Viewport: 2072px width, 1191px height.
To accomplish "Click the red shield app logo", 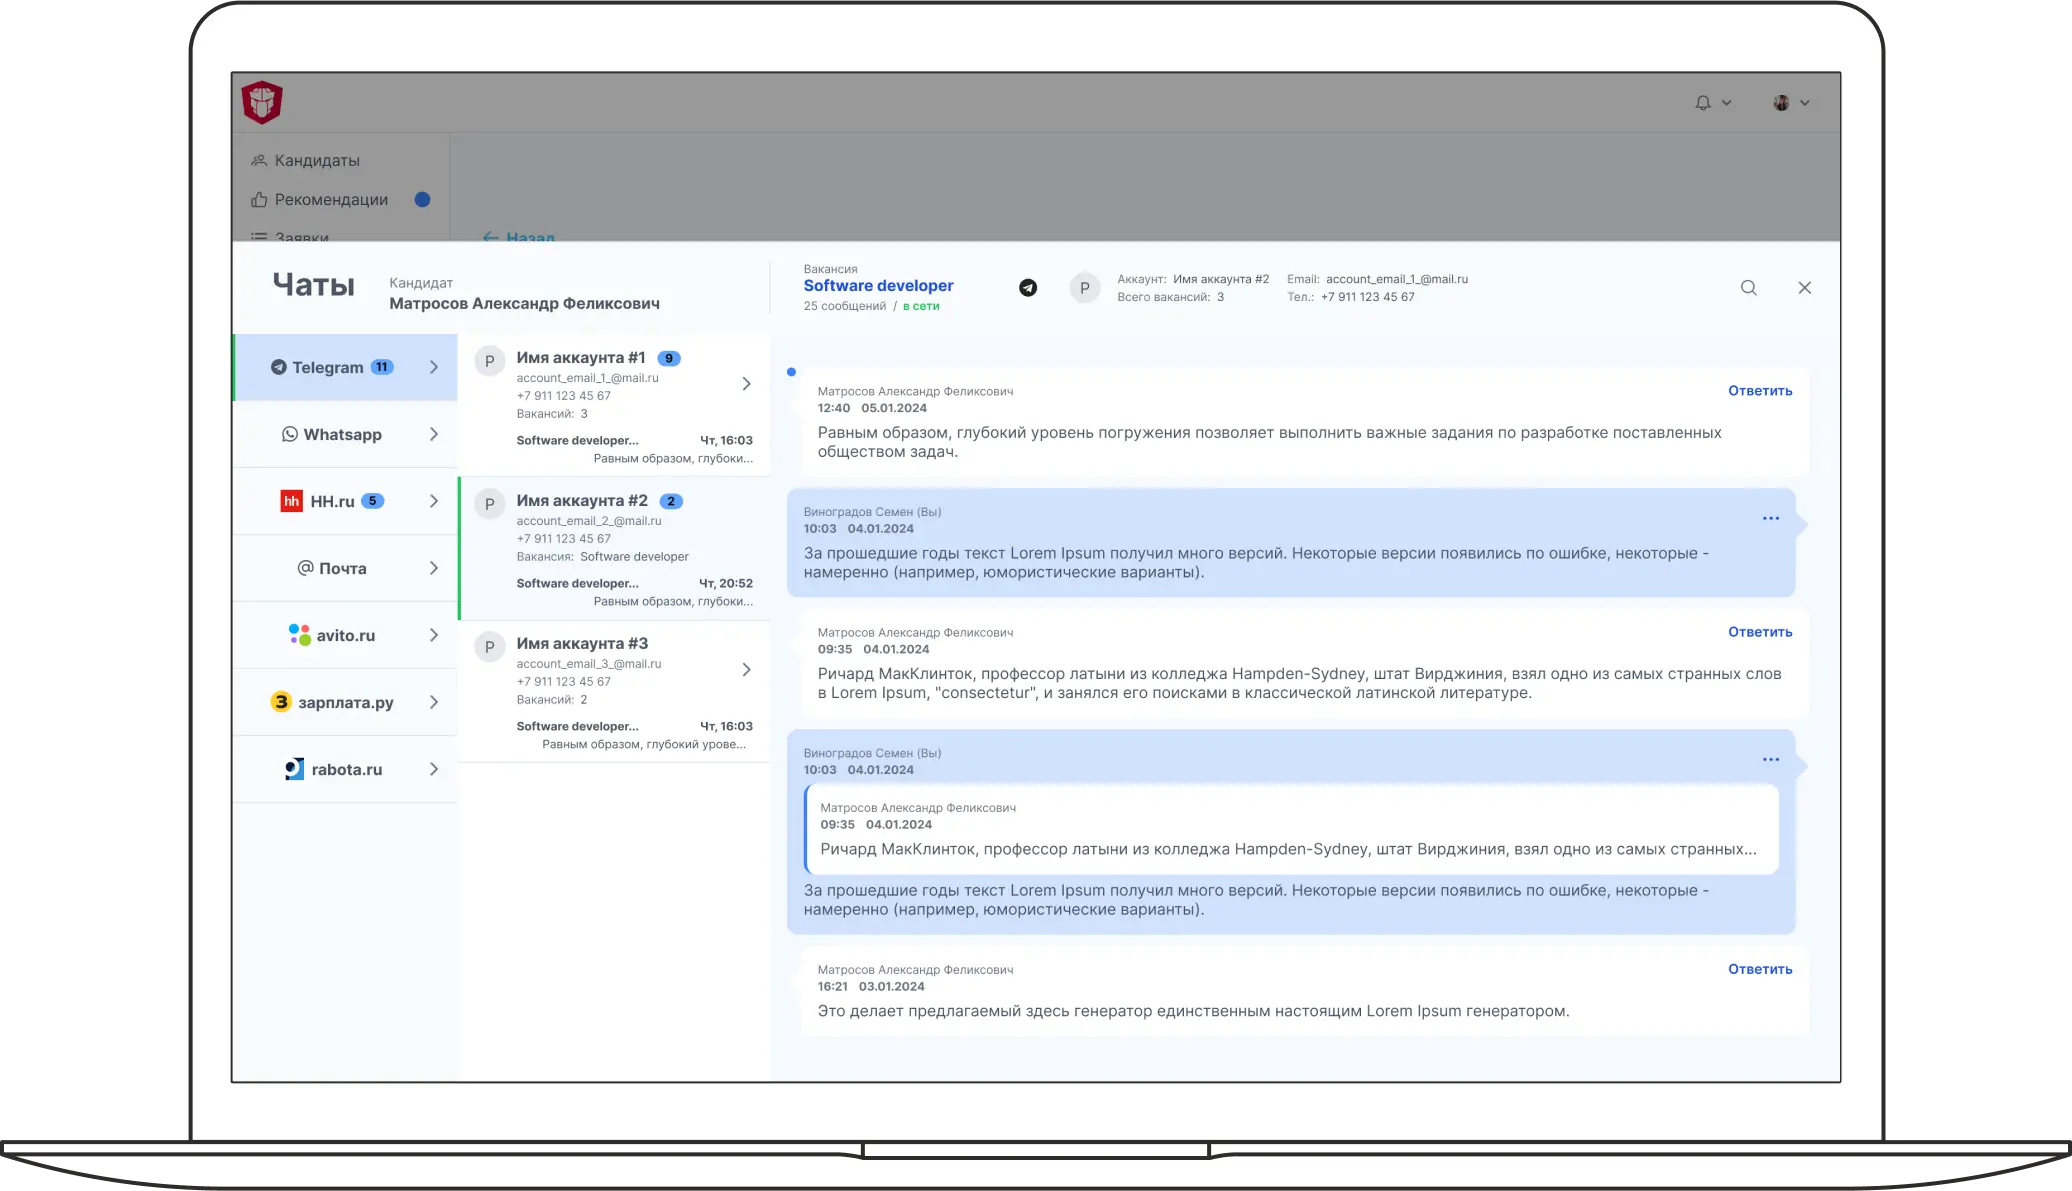I will [262, 102].
